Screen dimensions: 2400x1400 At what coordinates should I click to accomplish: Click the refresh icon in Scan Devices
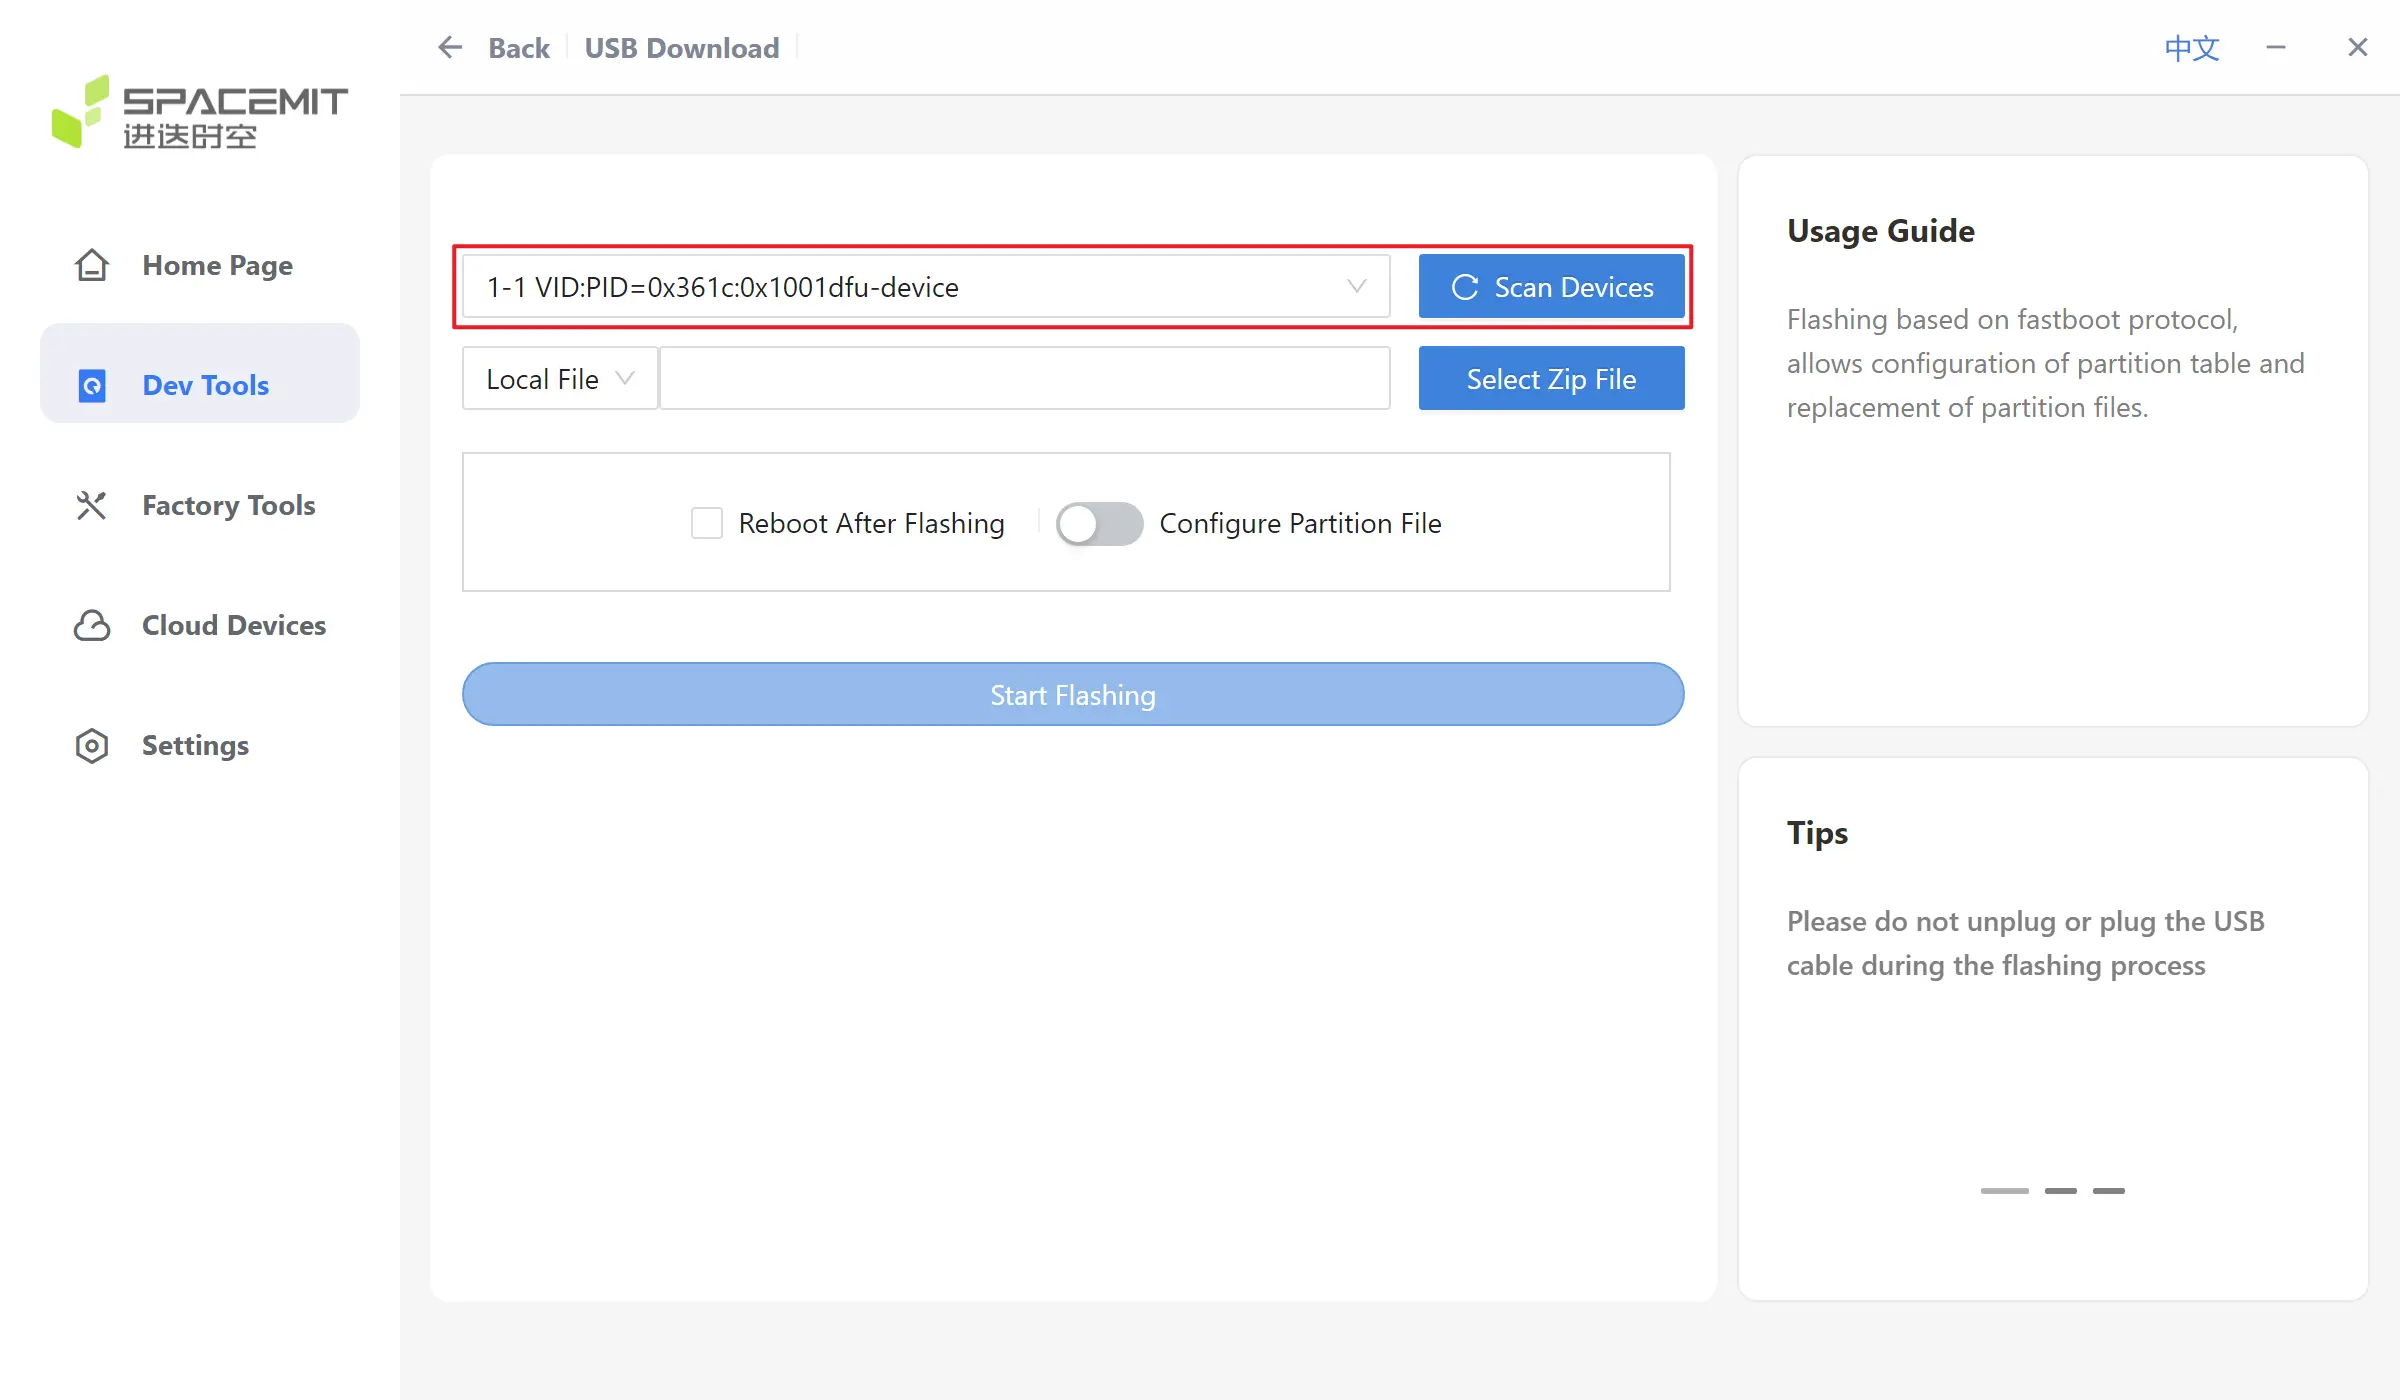click(x=1465, y=287)
